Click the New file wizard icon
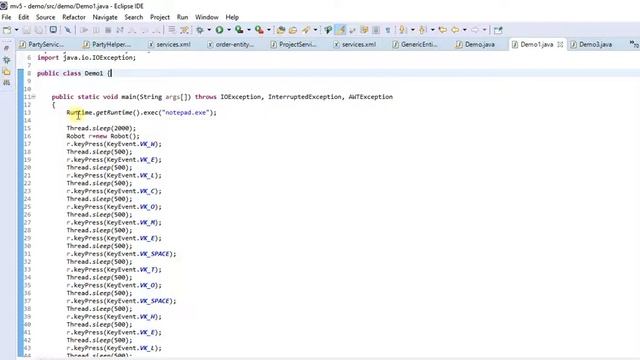The height and width of the screenshot is (360, 640). pos(7,30)
